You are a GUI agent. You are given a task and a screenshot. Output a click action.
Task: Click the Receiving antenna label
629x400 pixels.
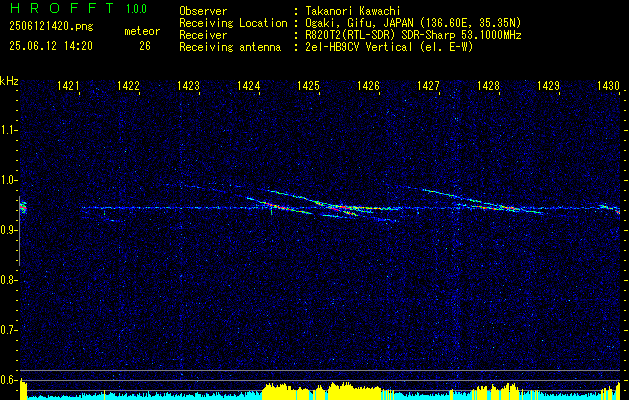pyautogui.click(x=230, y=47)
